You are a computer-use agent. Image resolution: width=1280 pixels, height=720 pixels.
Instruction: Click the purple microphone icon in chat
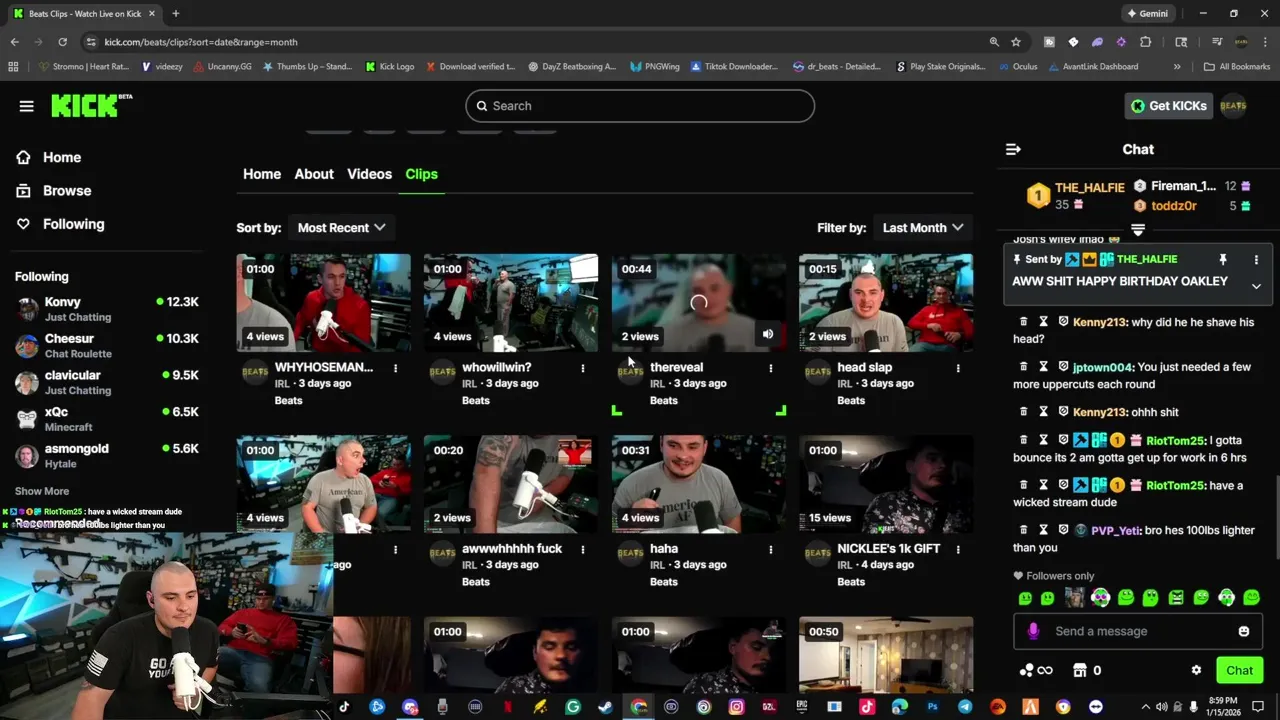click(x=1033, y=631)
